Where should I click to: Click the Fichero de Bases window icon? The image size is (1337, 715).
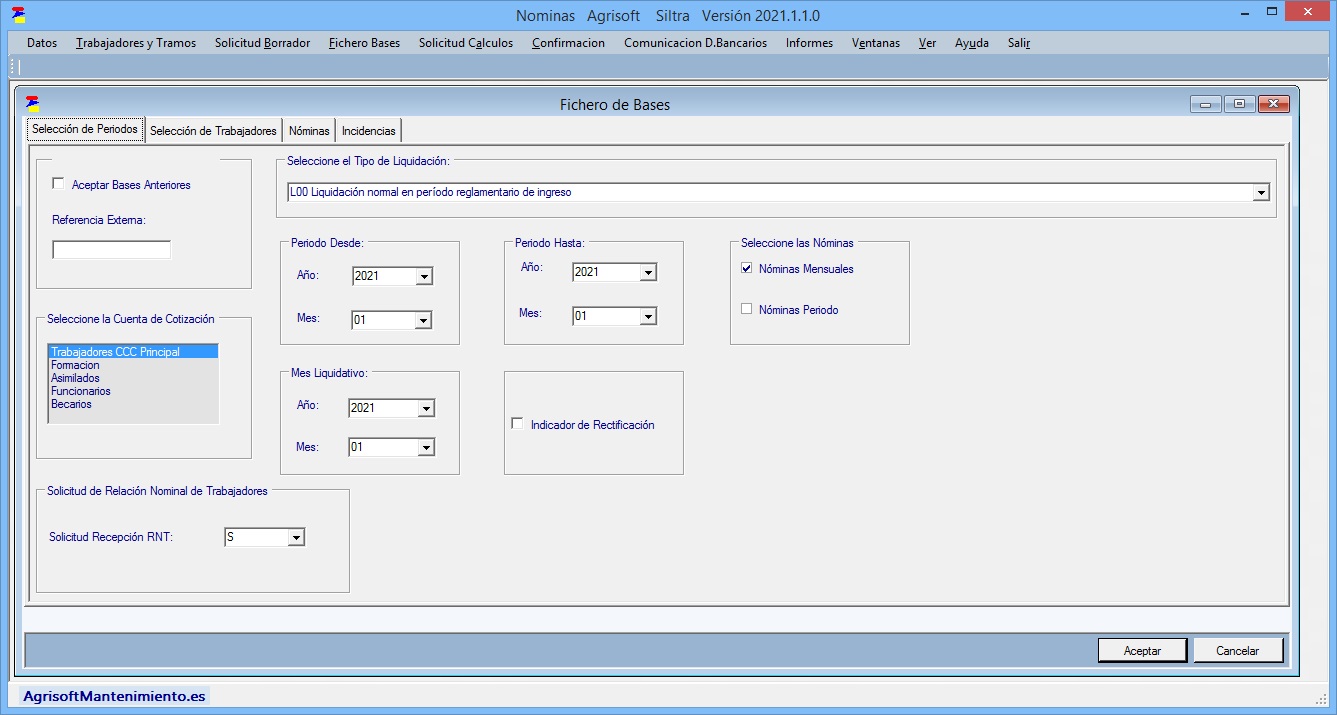tap(33, 104)
